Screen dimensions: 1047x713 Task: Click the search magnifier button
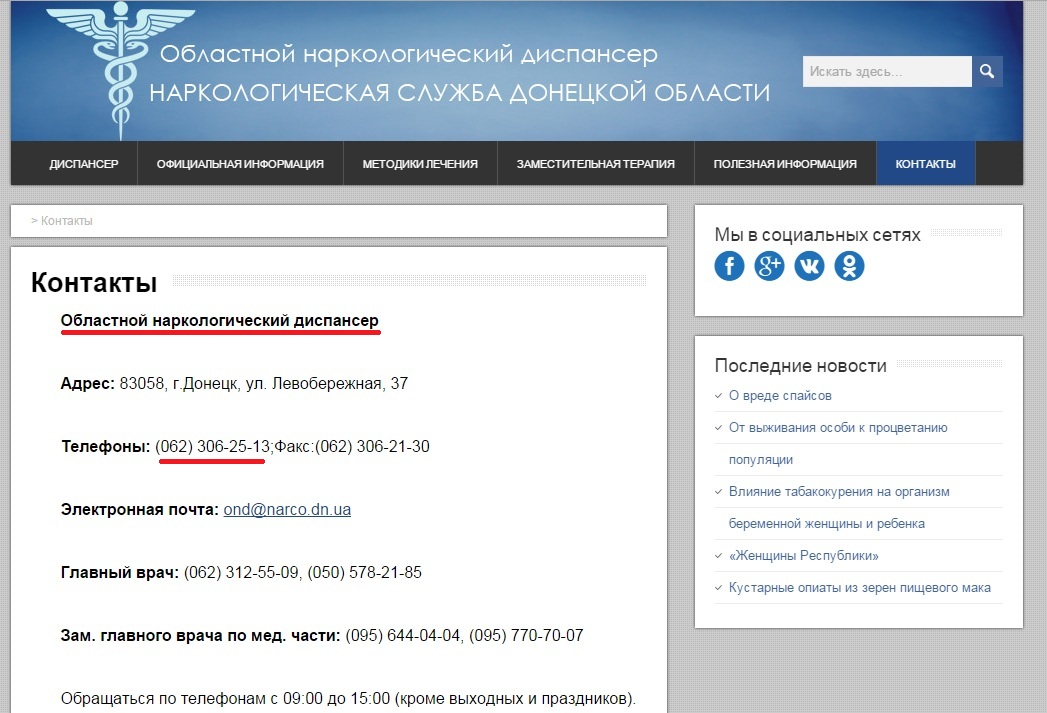point(987,72)
